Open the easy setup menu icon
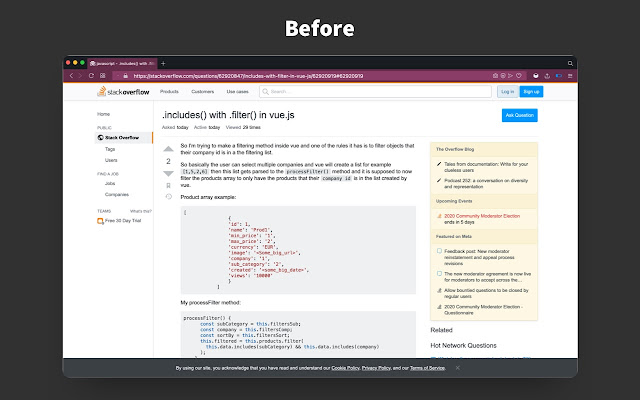This screenshot has width=640, height=400. [x=570, y=76]
